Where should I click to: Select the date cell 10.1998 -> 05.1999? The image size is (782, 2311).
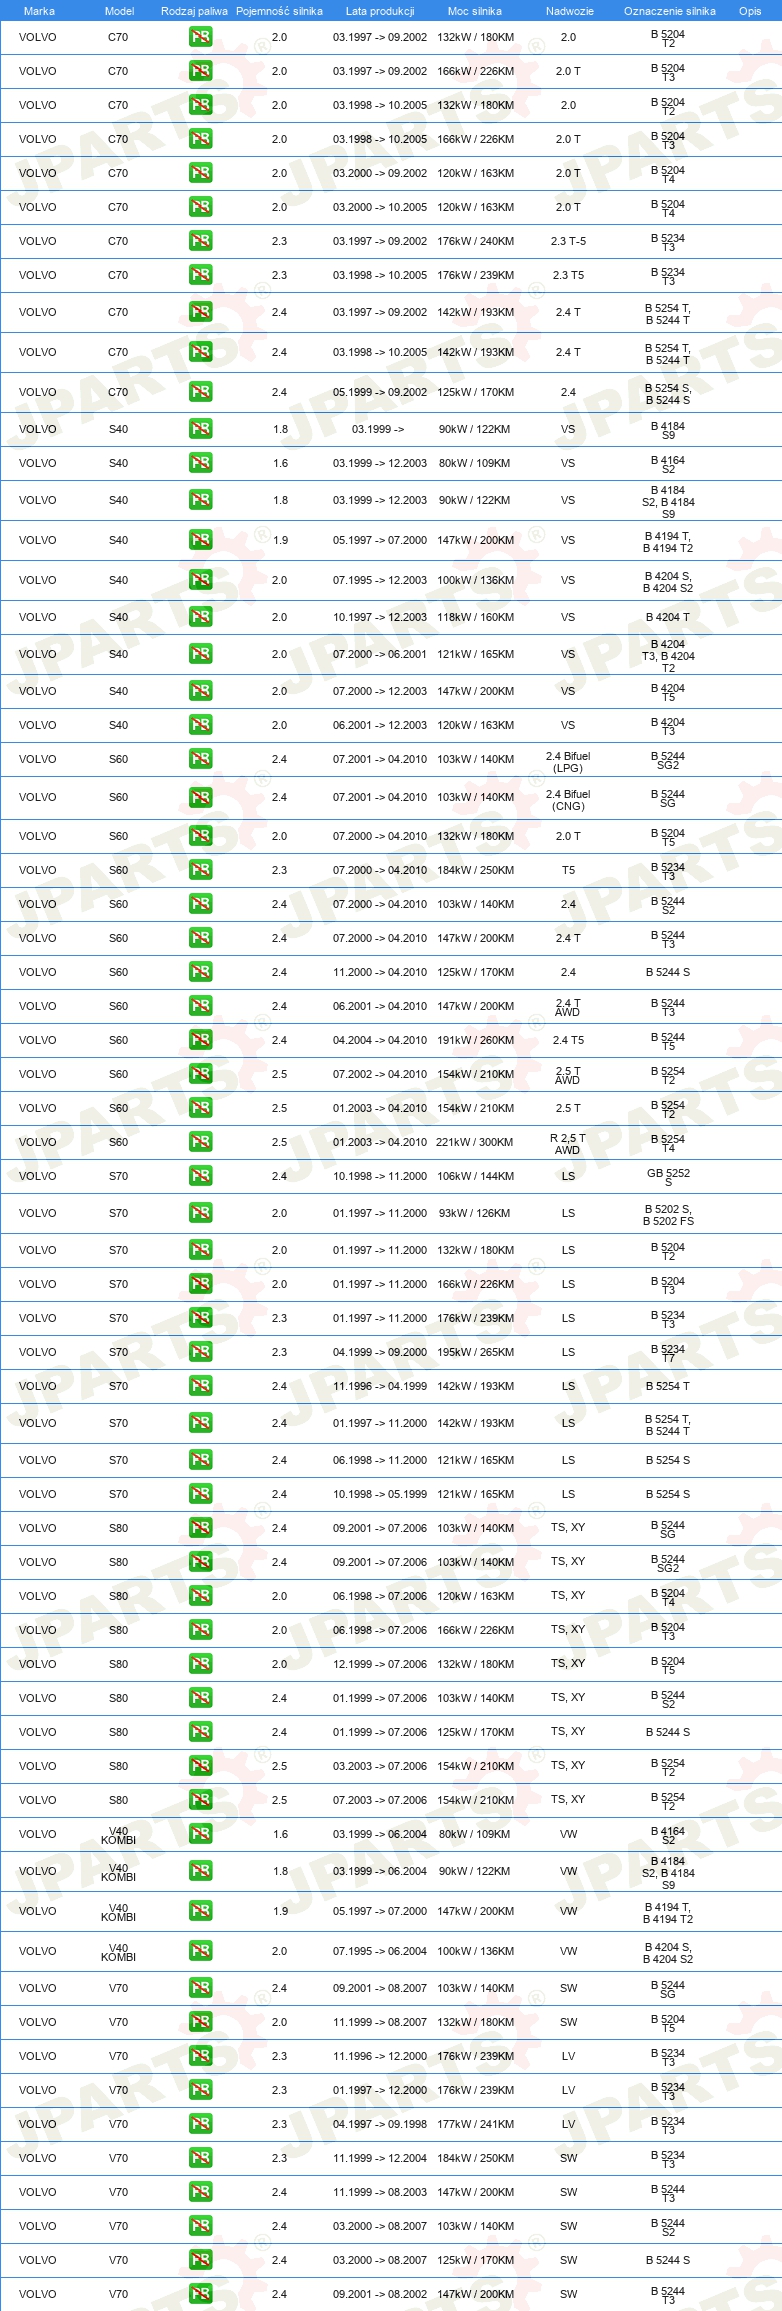point(380,1494)
